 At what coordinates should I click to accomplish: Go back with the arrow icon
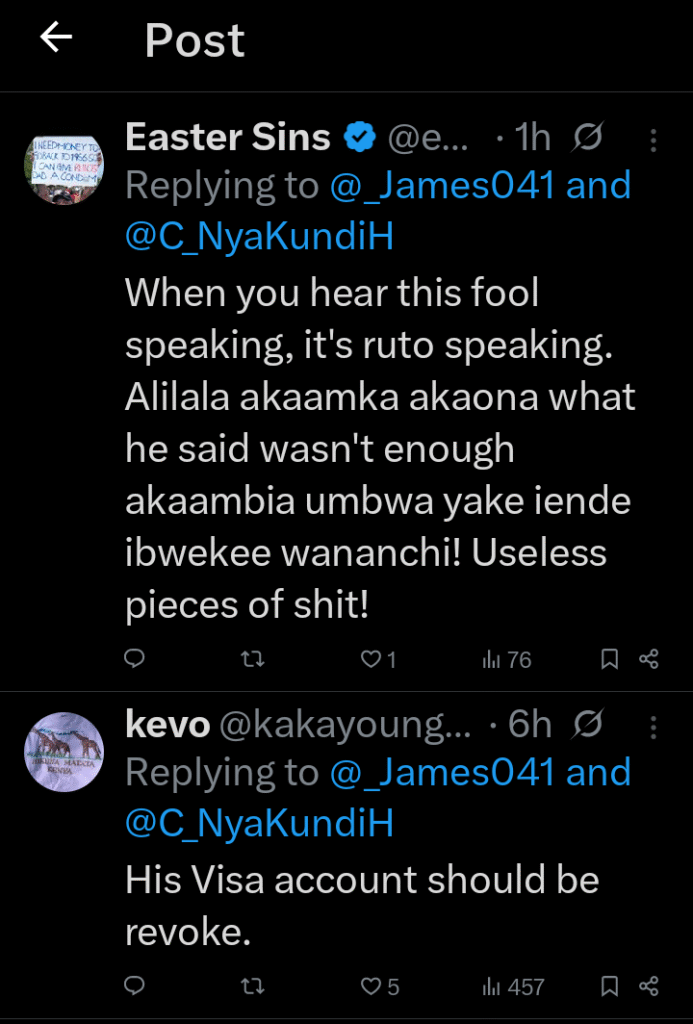[x=56, y=39]
